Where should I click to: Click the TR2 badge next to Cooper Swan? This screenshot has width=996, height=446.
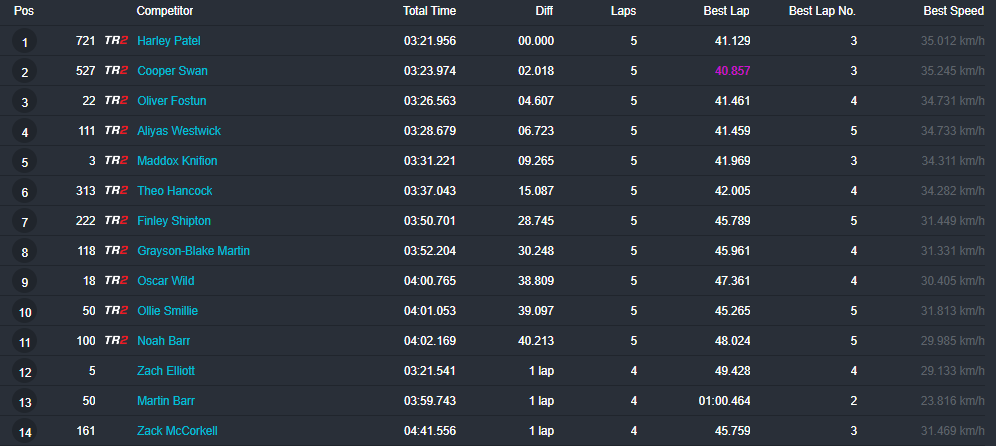click(116, 71)
